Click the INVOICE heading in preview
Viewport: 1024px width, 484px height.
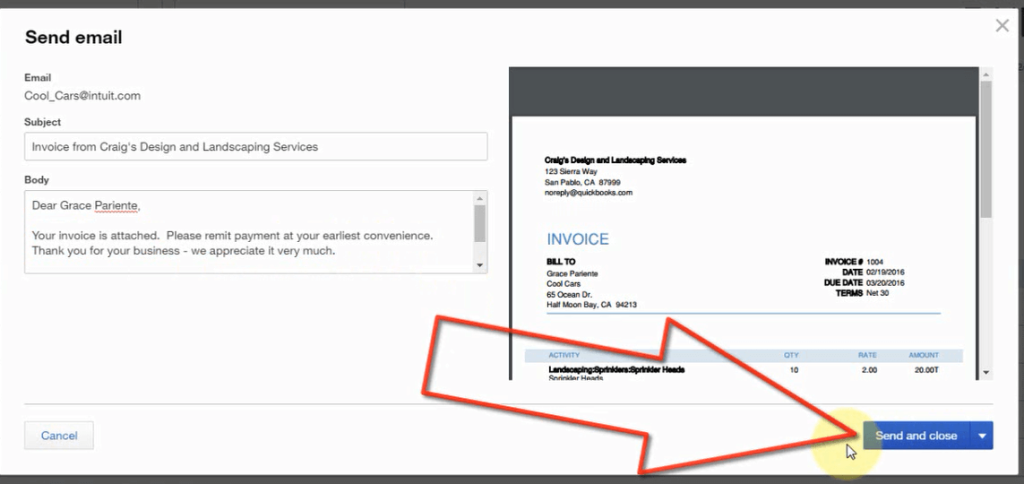click(x=577, y=239)
